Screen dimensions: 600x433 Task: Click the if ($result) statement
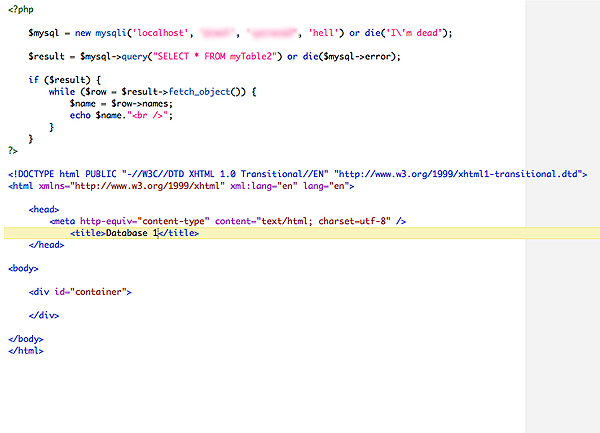[x=64, y=80]
